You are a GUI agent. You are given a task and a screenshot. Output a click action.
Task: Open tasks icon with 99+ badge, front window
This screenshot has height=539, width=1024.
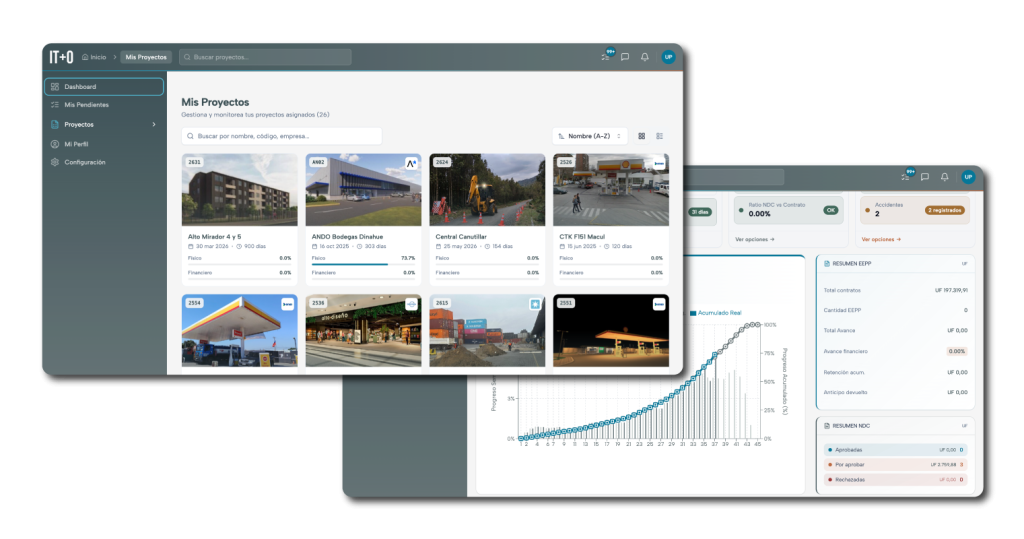tap(606, 56)
